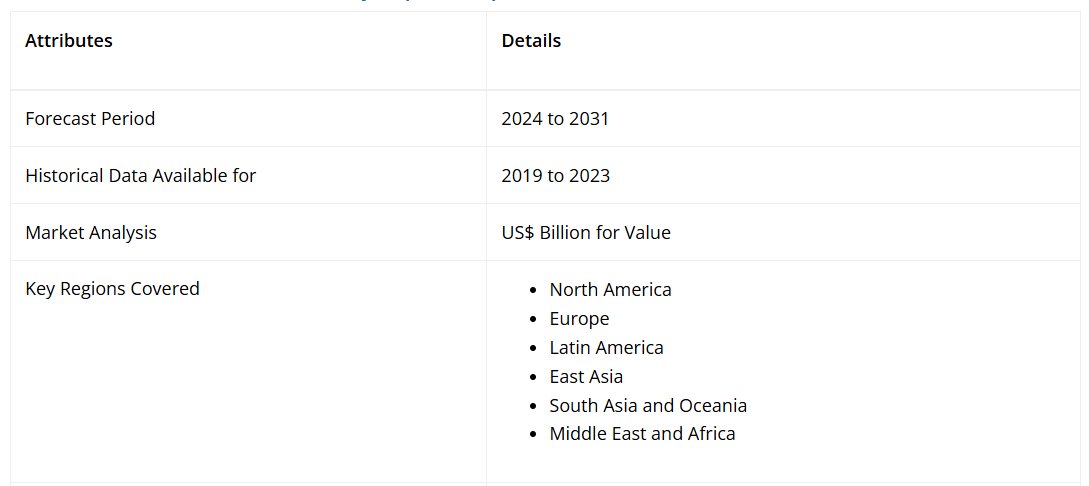Viewport: 1089px width, 486px height.
Task: Click the 2019 to 2023 value
Action: (x=555, y=176)
